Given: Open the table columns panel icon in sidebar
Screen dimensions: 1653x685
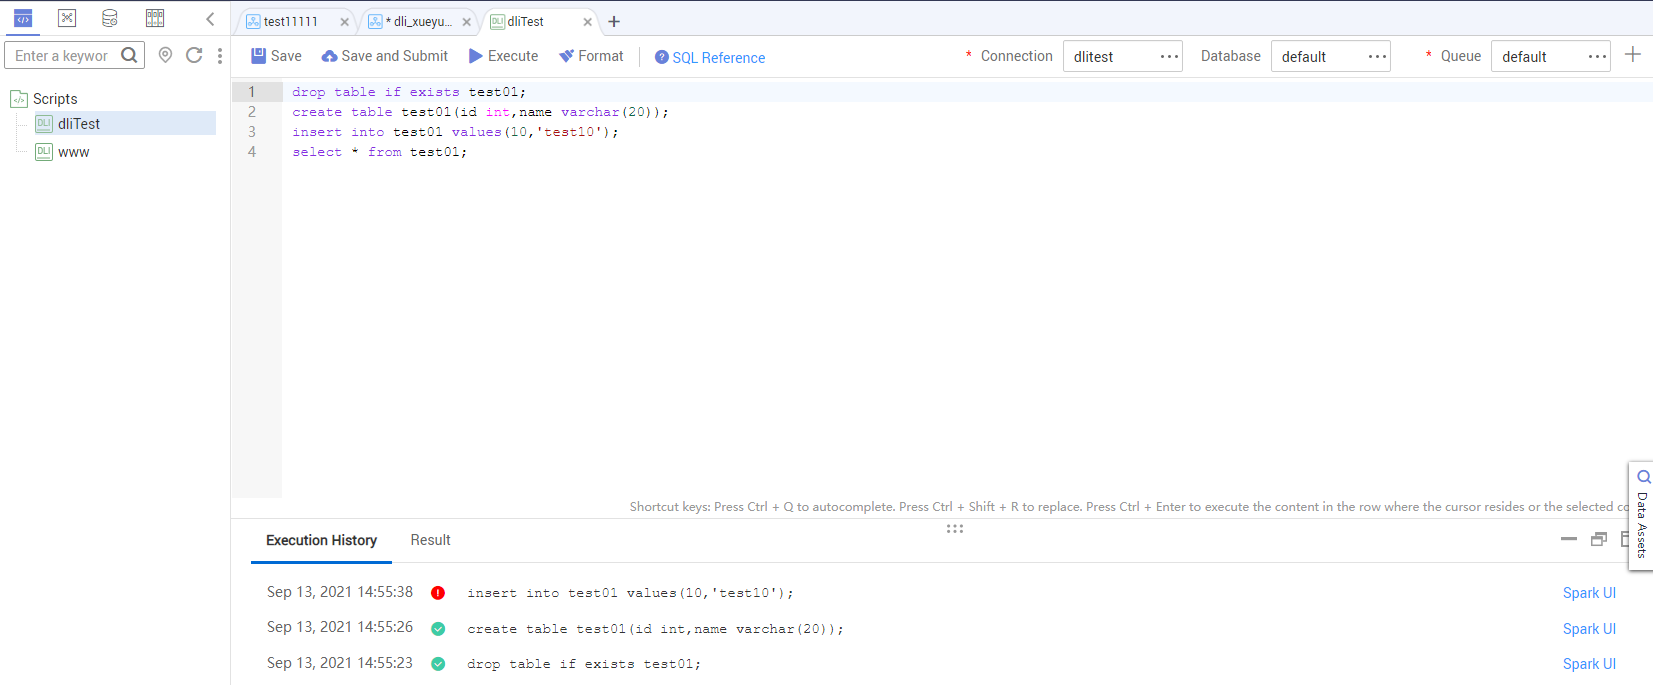Looking at the screenshot, I should [155, 18].
